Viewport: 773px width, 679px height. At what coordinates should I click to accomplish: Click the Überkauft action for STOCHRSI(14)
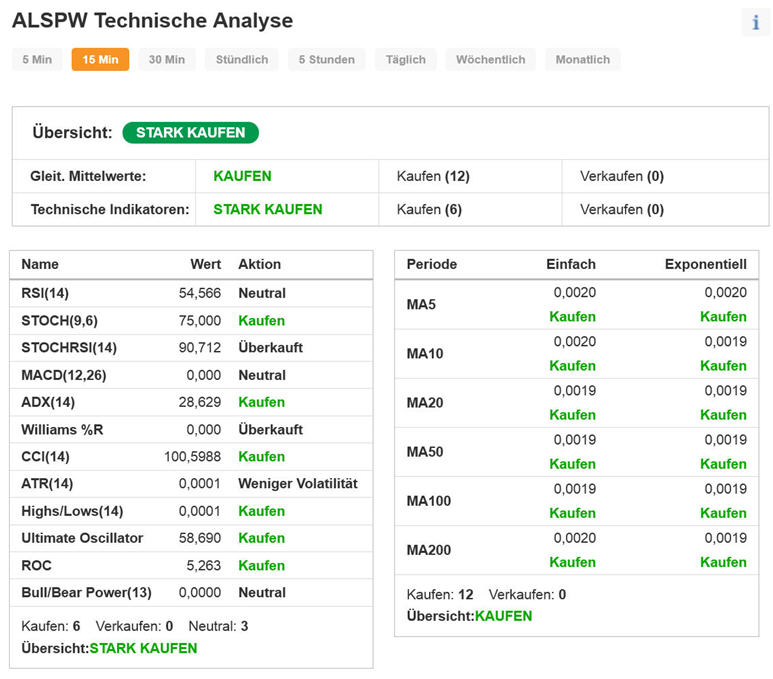pyautogui.click(x=270, y=348)
